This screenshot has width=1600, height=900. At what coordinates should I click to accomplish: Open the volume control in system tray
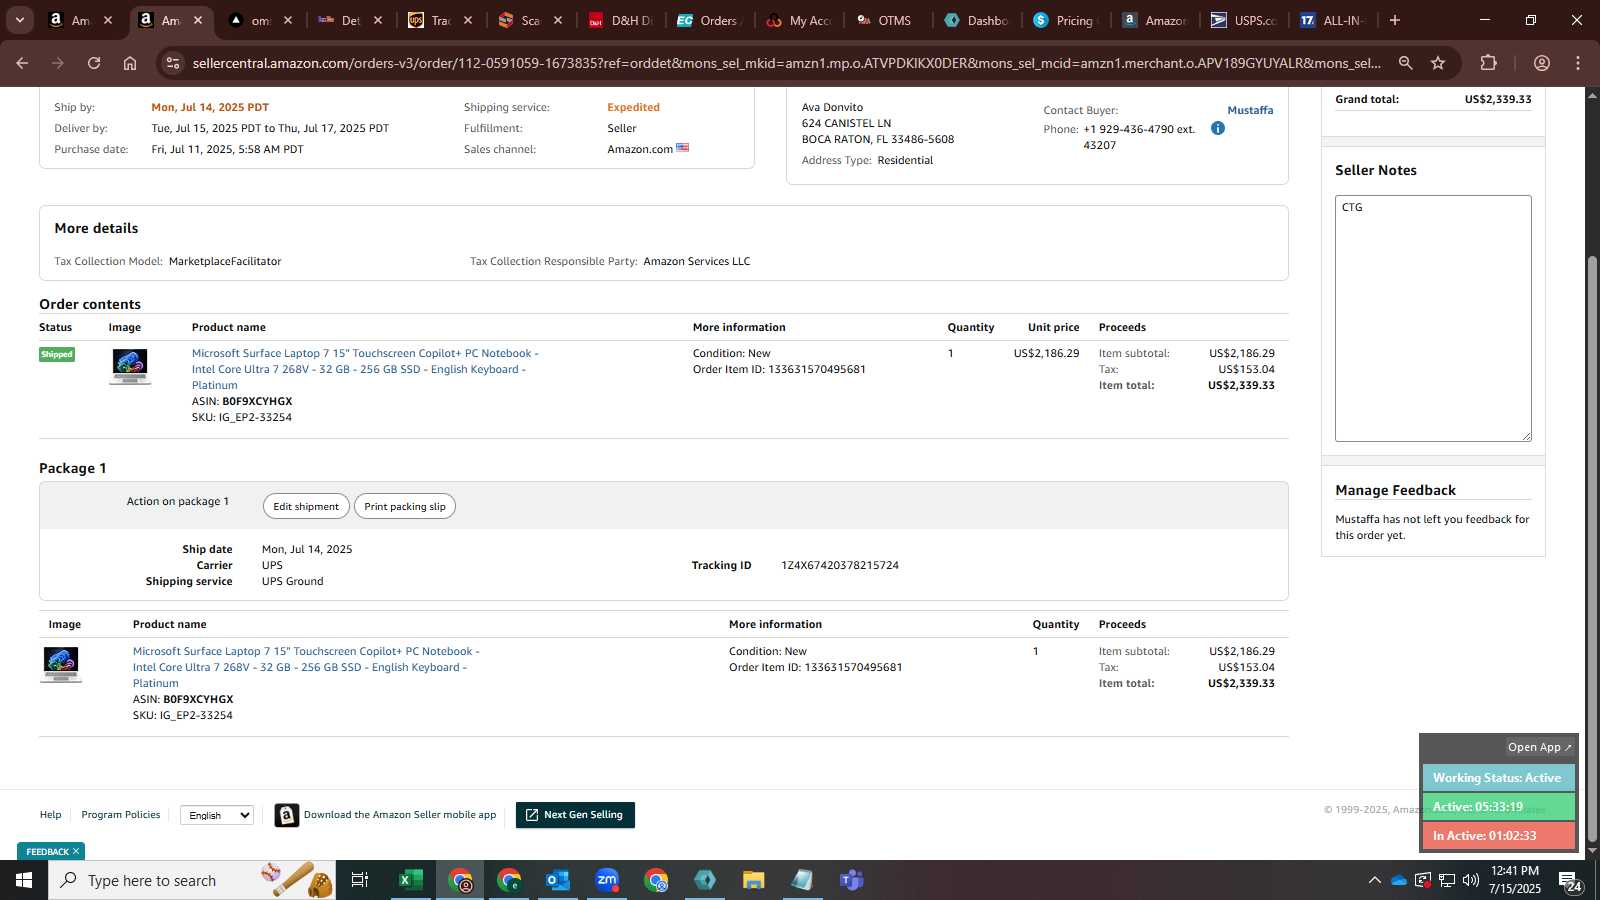pos(1471,880)
